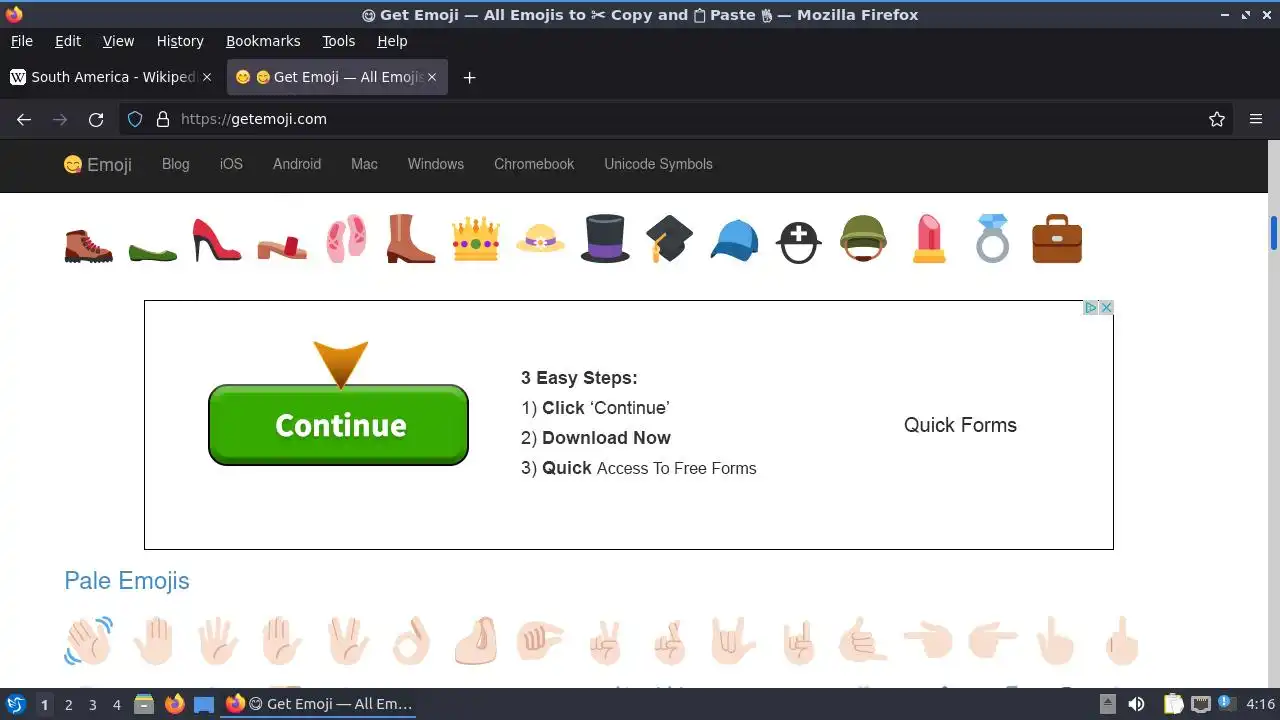Open the Edit menu
Screen dimensions: 1280x720
(x=68, y=41)
